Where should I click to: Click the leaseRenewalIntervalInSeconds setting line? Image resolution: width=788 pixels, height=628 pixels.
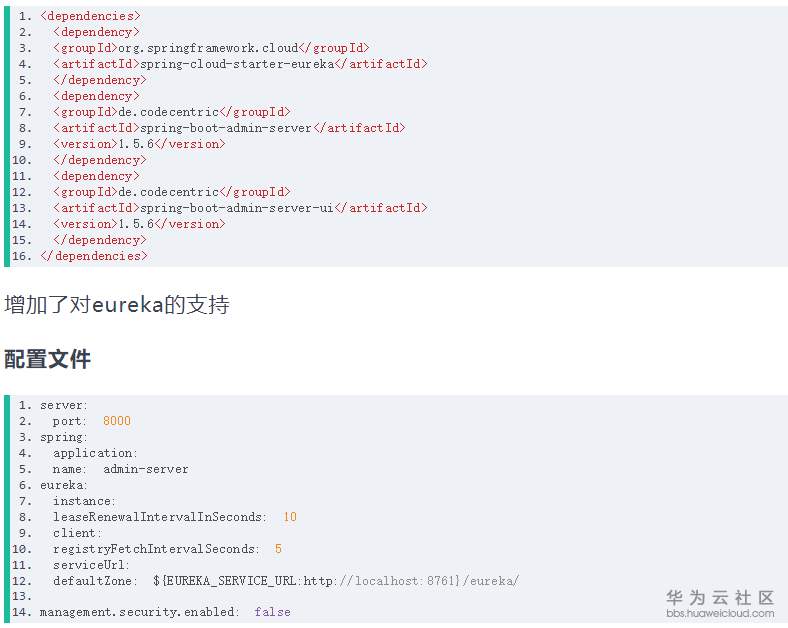(x=174, y=517)
